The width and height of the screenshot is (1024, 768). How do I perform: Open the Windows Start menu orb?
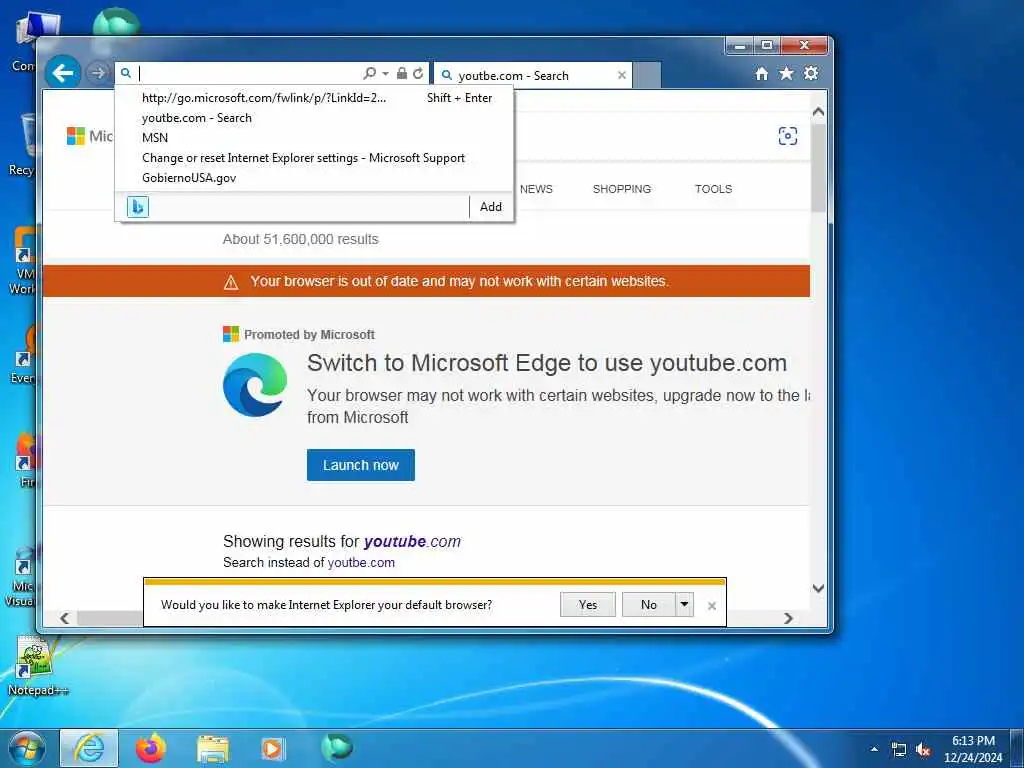tap(26, 748)
